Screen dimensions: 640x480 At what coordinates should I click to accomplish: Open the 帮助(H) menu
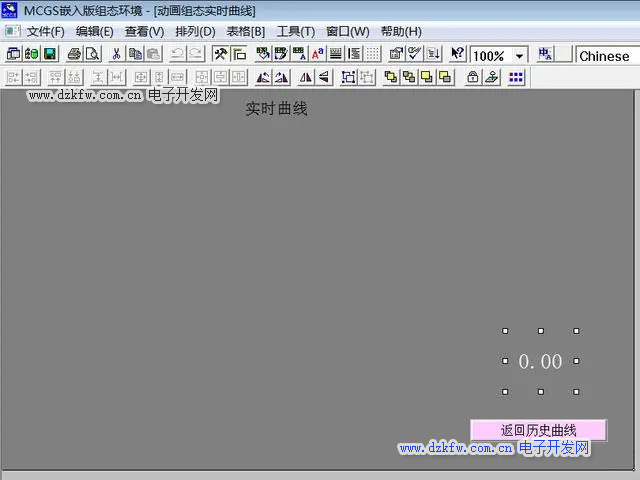tap(401, 31)
